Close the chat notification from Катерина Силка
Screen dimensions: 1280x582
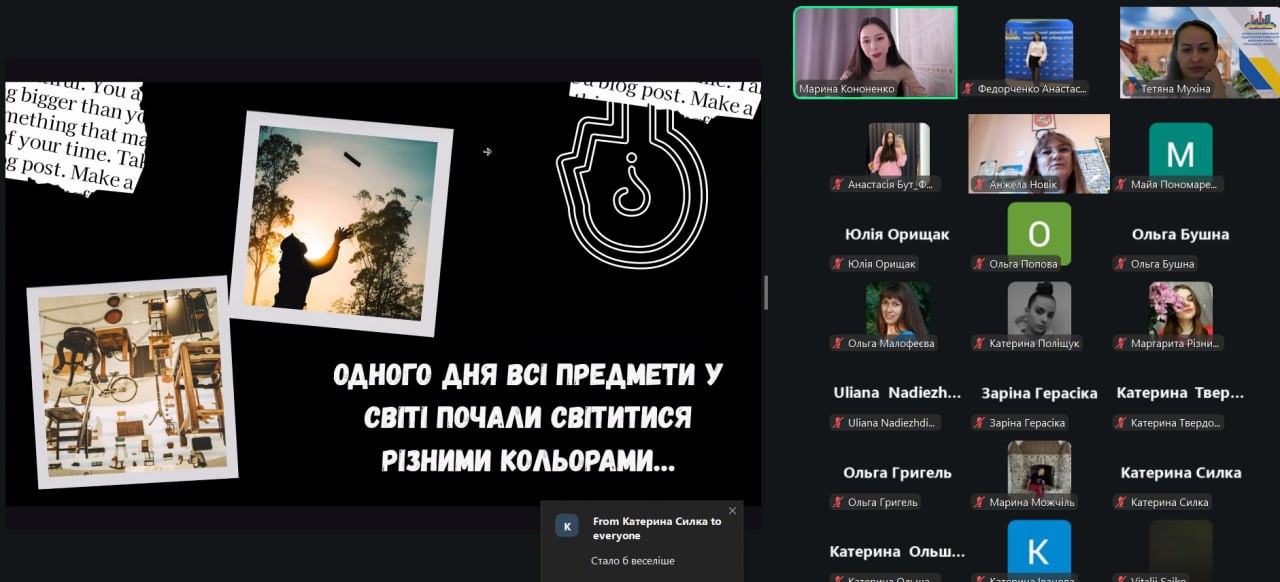pos(732,511)
